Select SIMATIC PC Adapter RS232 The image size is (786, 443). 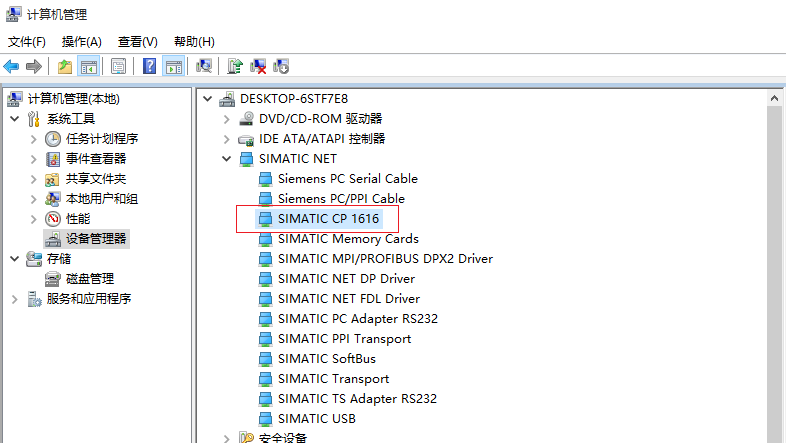(358, 319)
